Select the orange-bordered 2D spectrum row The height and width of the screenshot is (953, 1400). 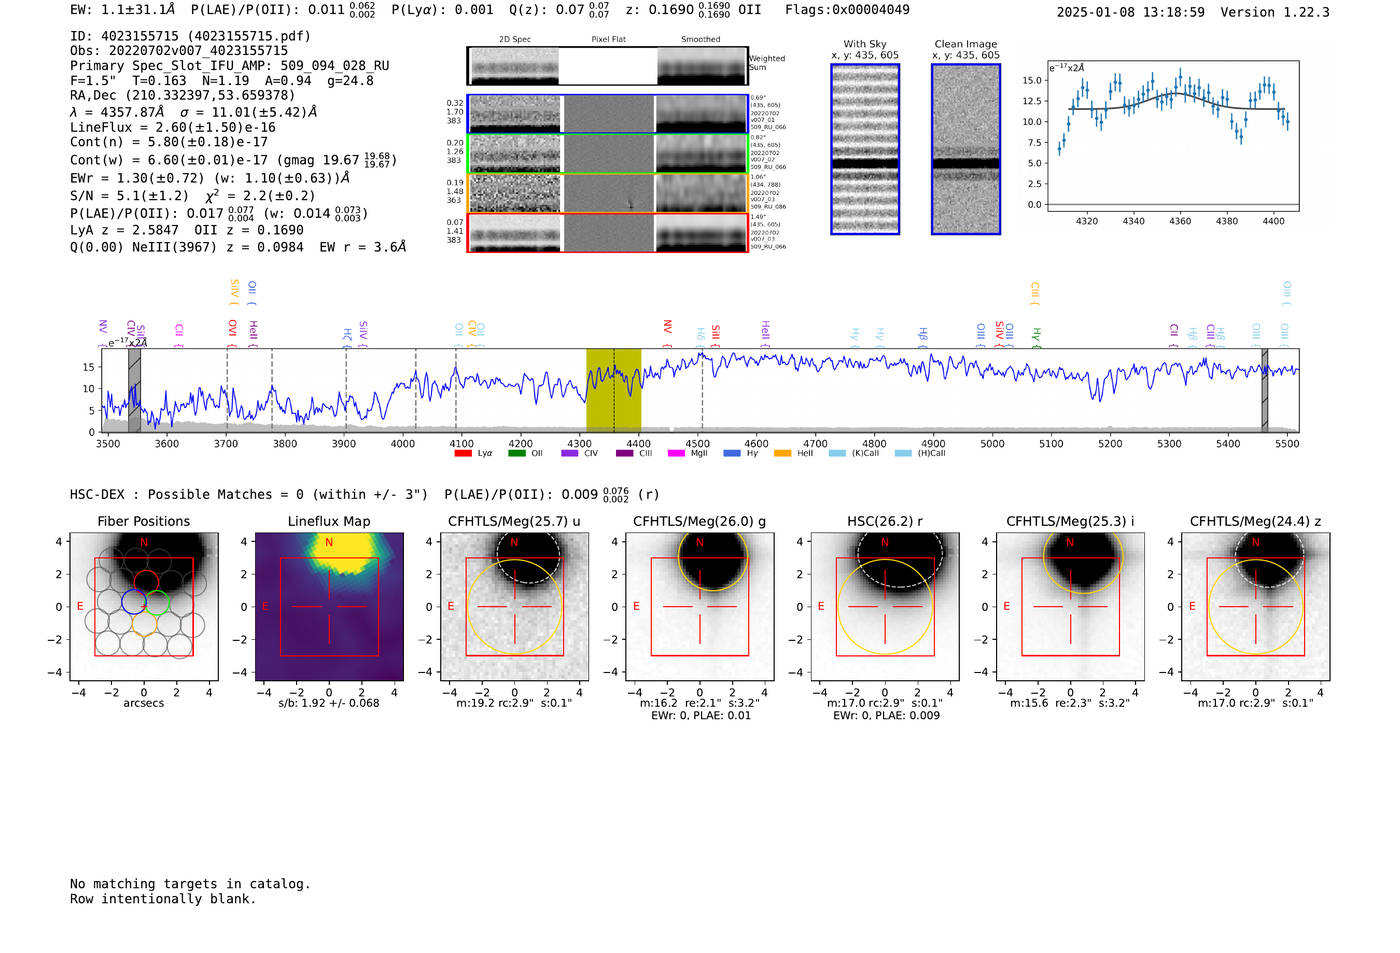tap(608, 193)
